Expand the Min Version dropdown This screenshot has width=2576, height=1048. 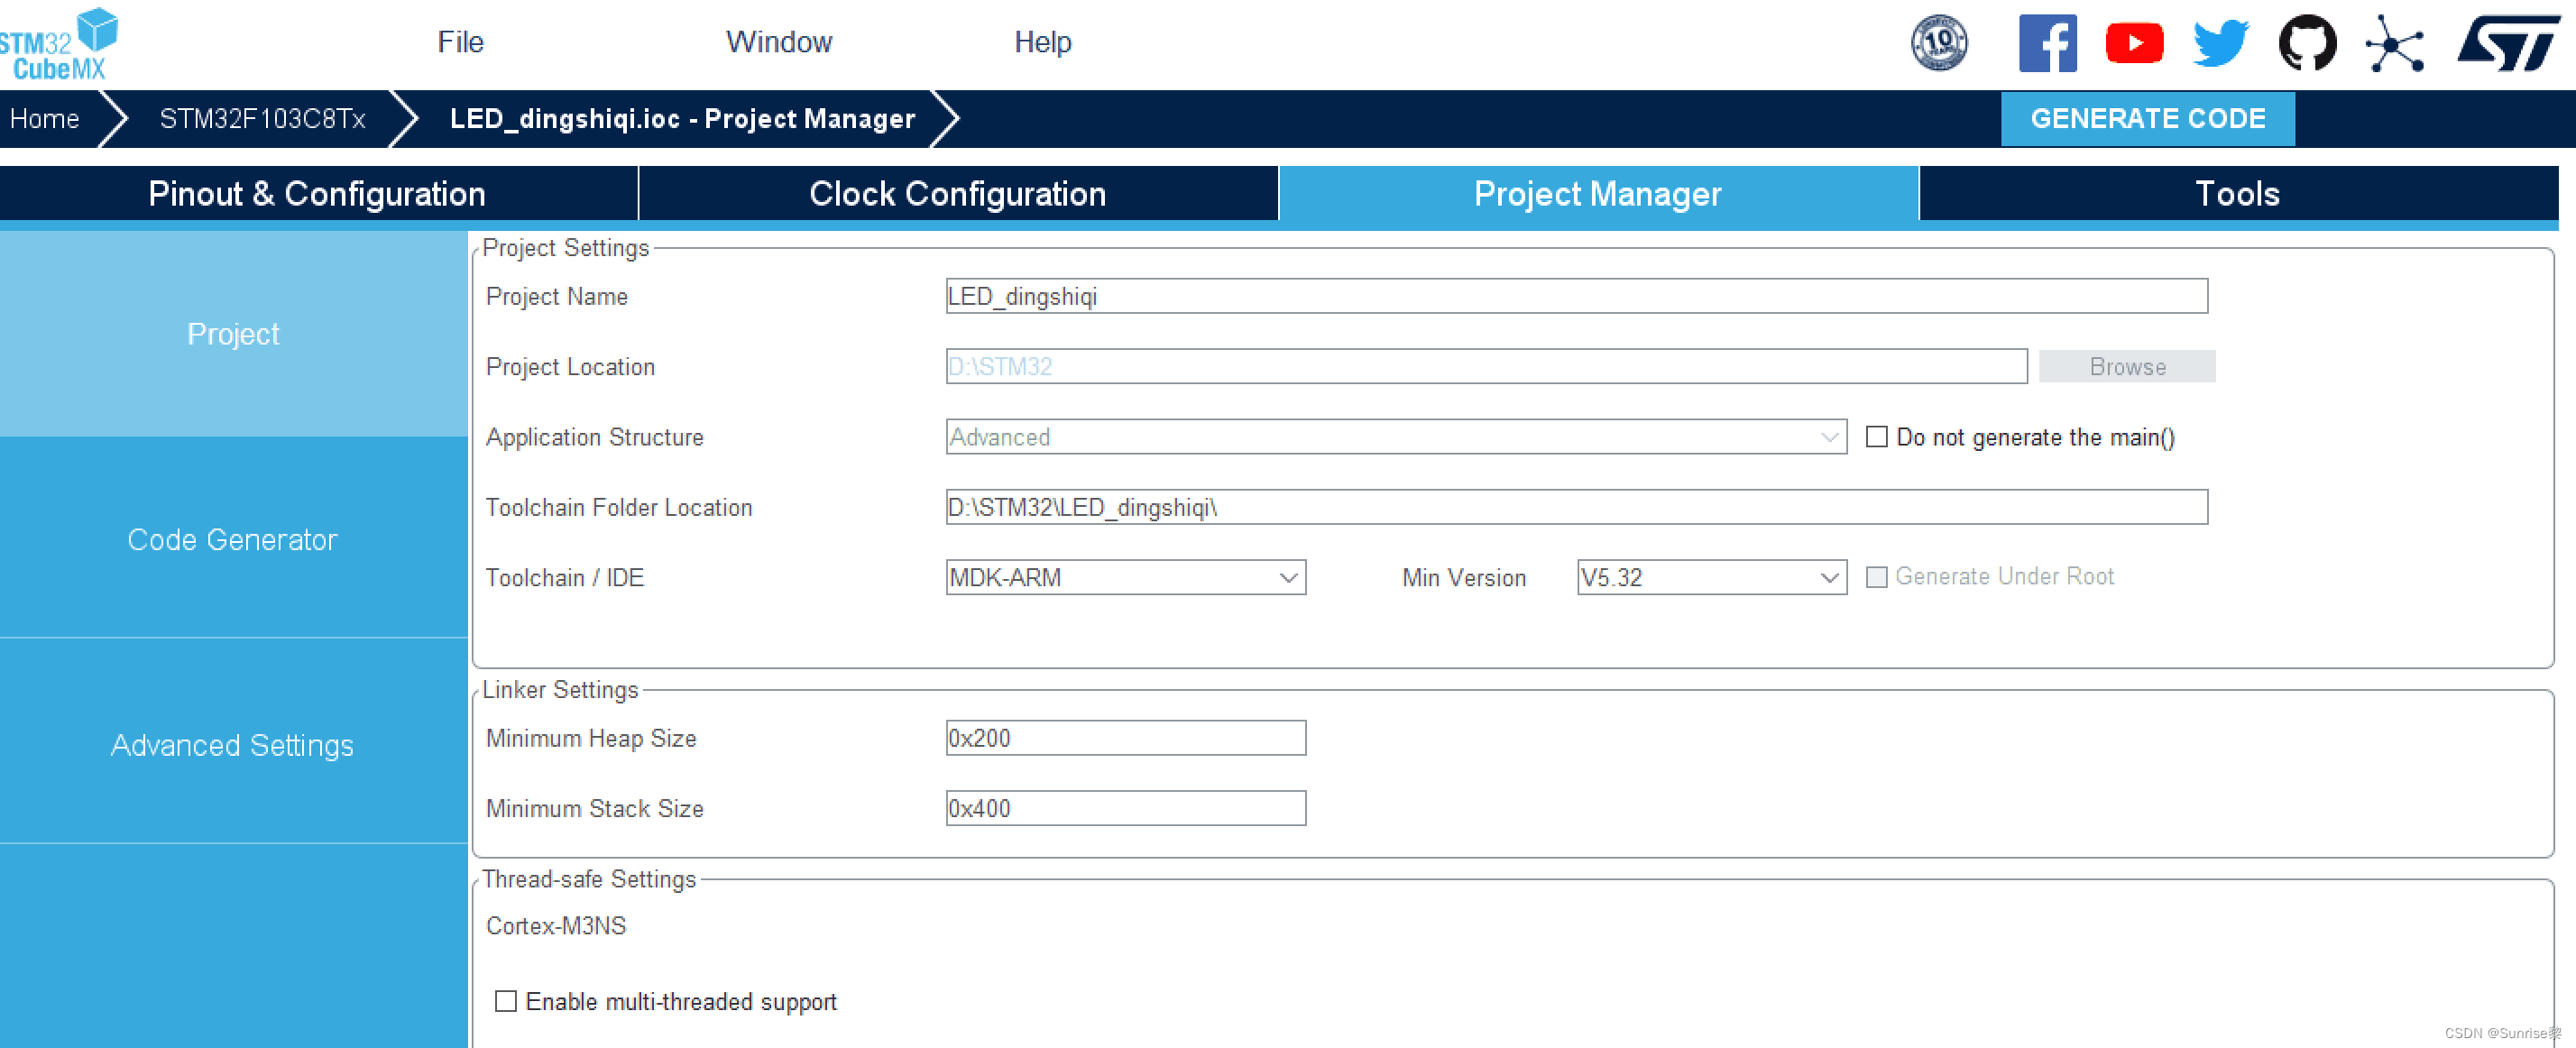[1710, 577]
